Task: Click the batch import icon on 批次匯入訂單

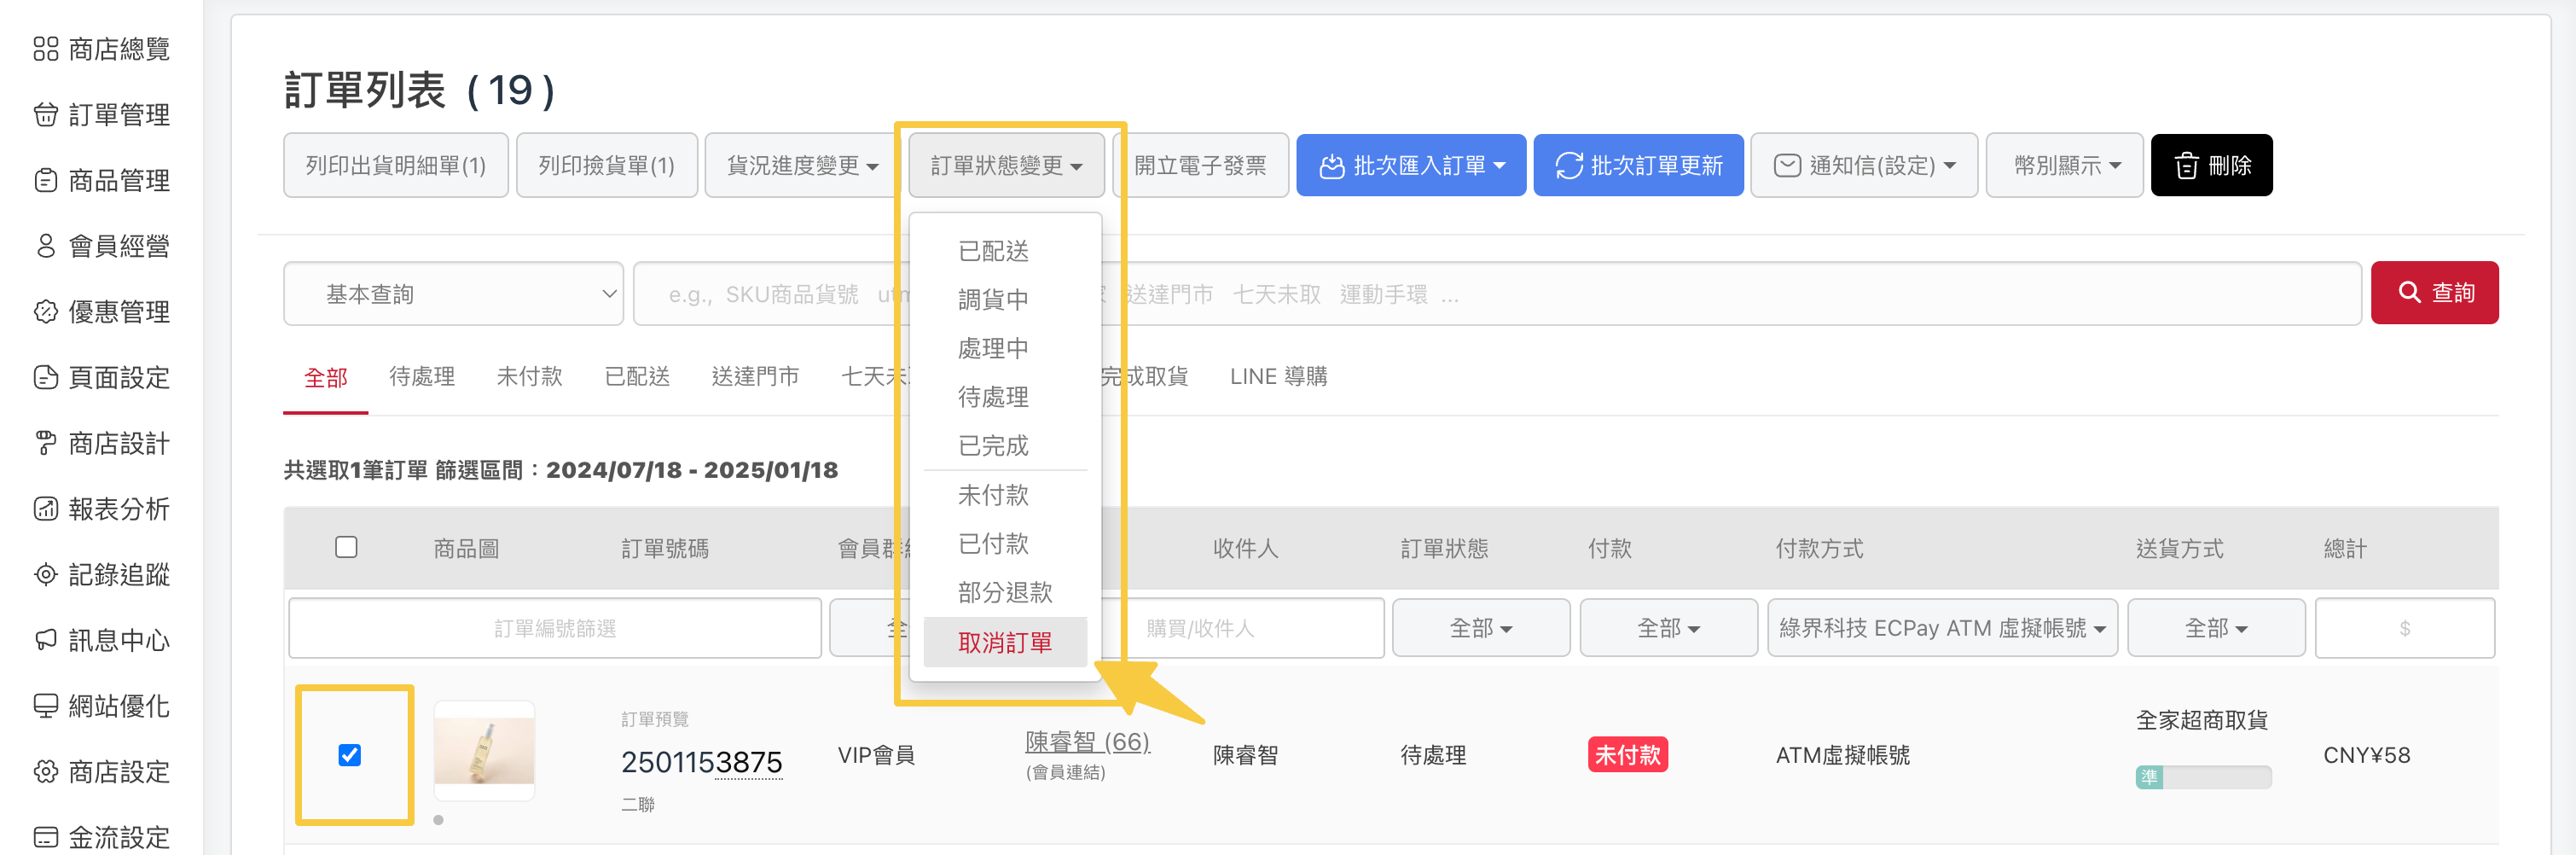Action: (x=1331, y=166)
